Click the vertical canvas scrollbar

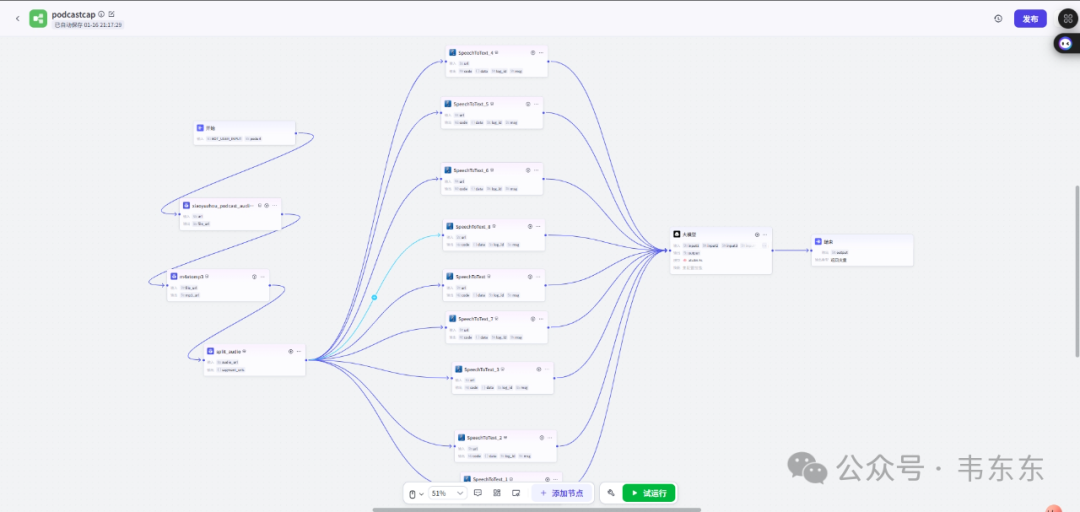click(x=1077, y=272)
